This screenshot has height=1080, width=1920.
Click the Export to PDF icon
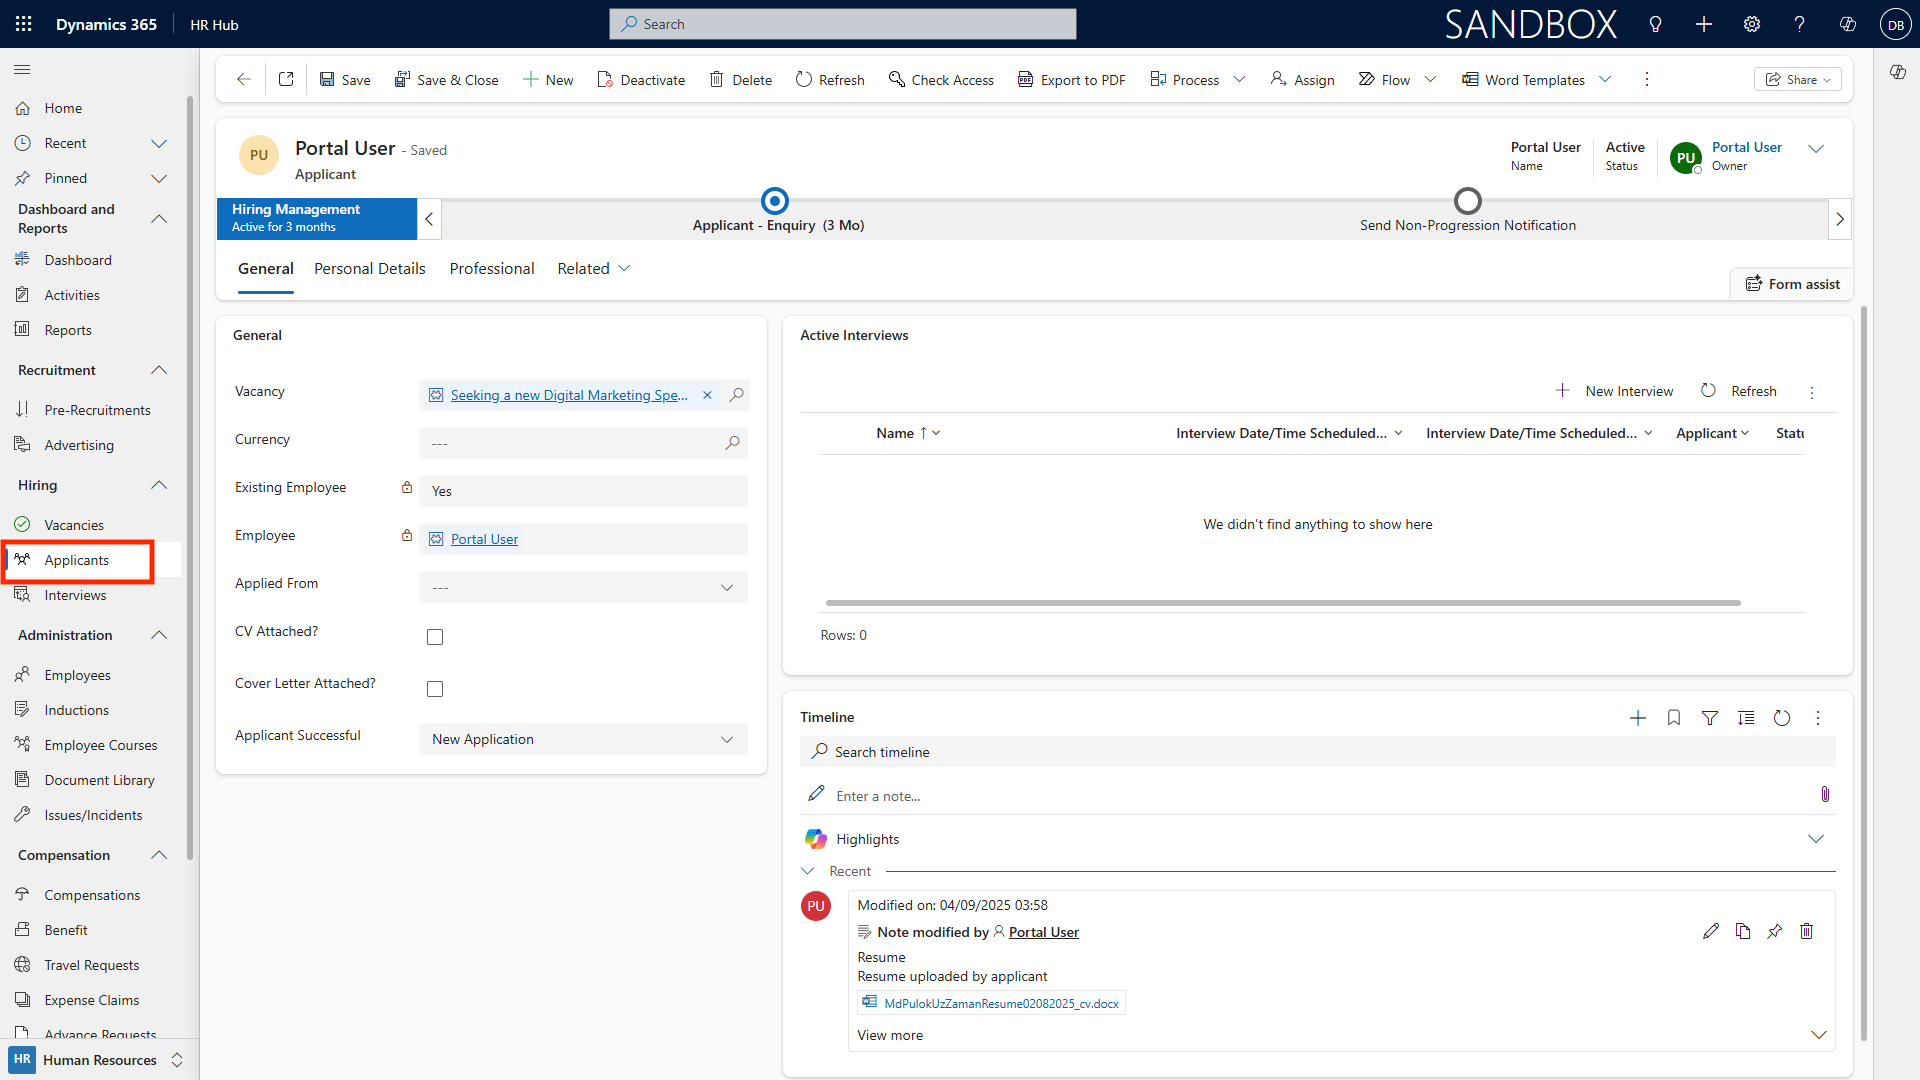click(1025, 79)
